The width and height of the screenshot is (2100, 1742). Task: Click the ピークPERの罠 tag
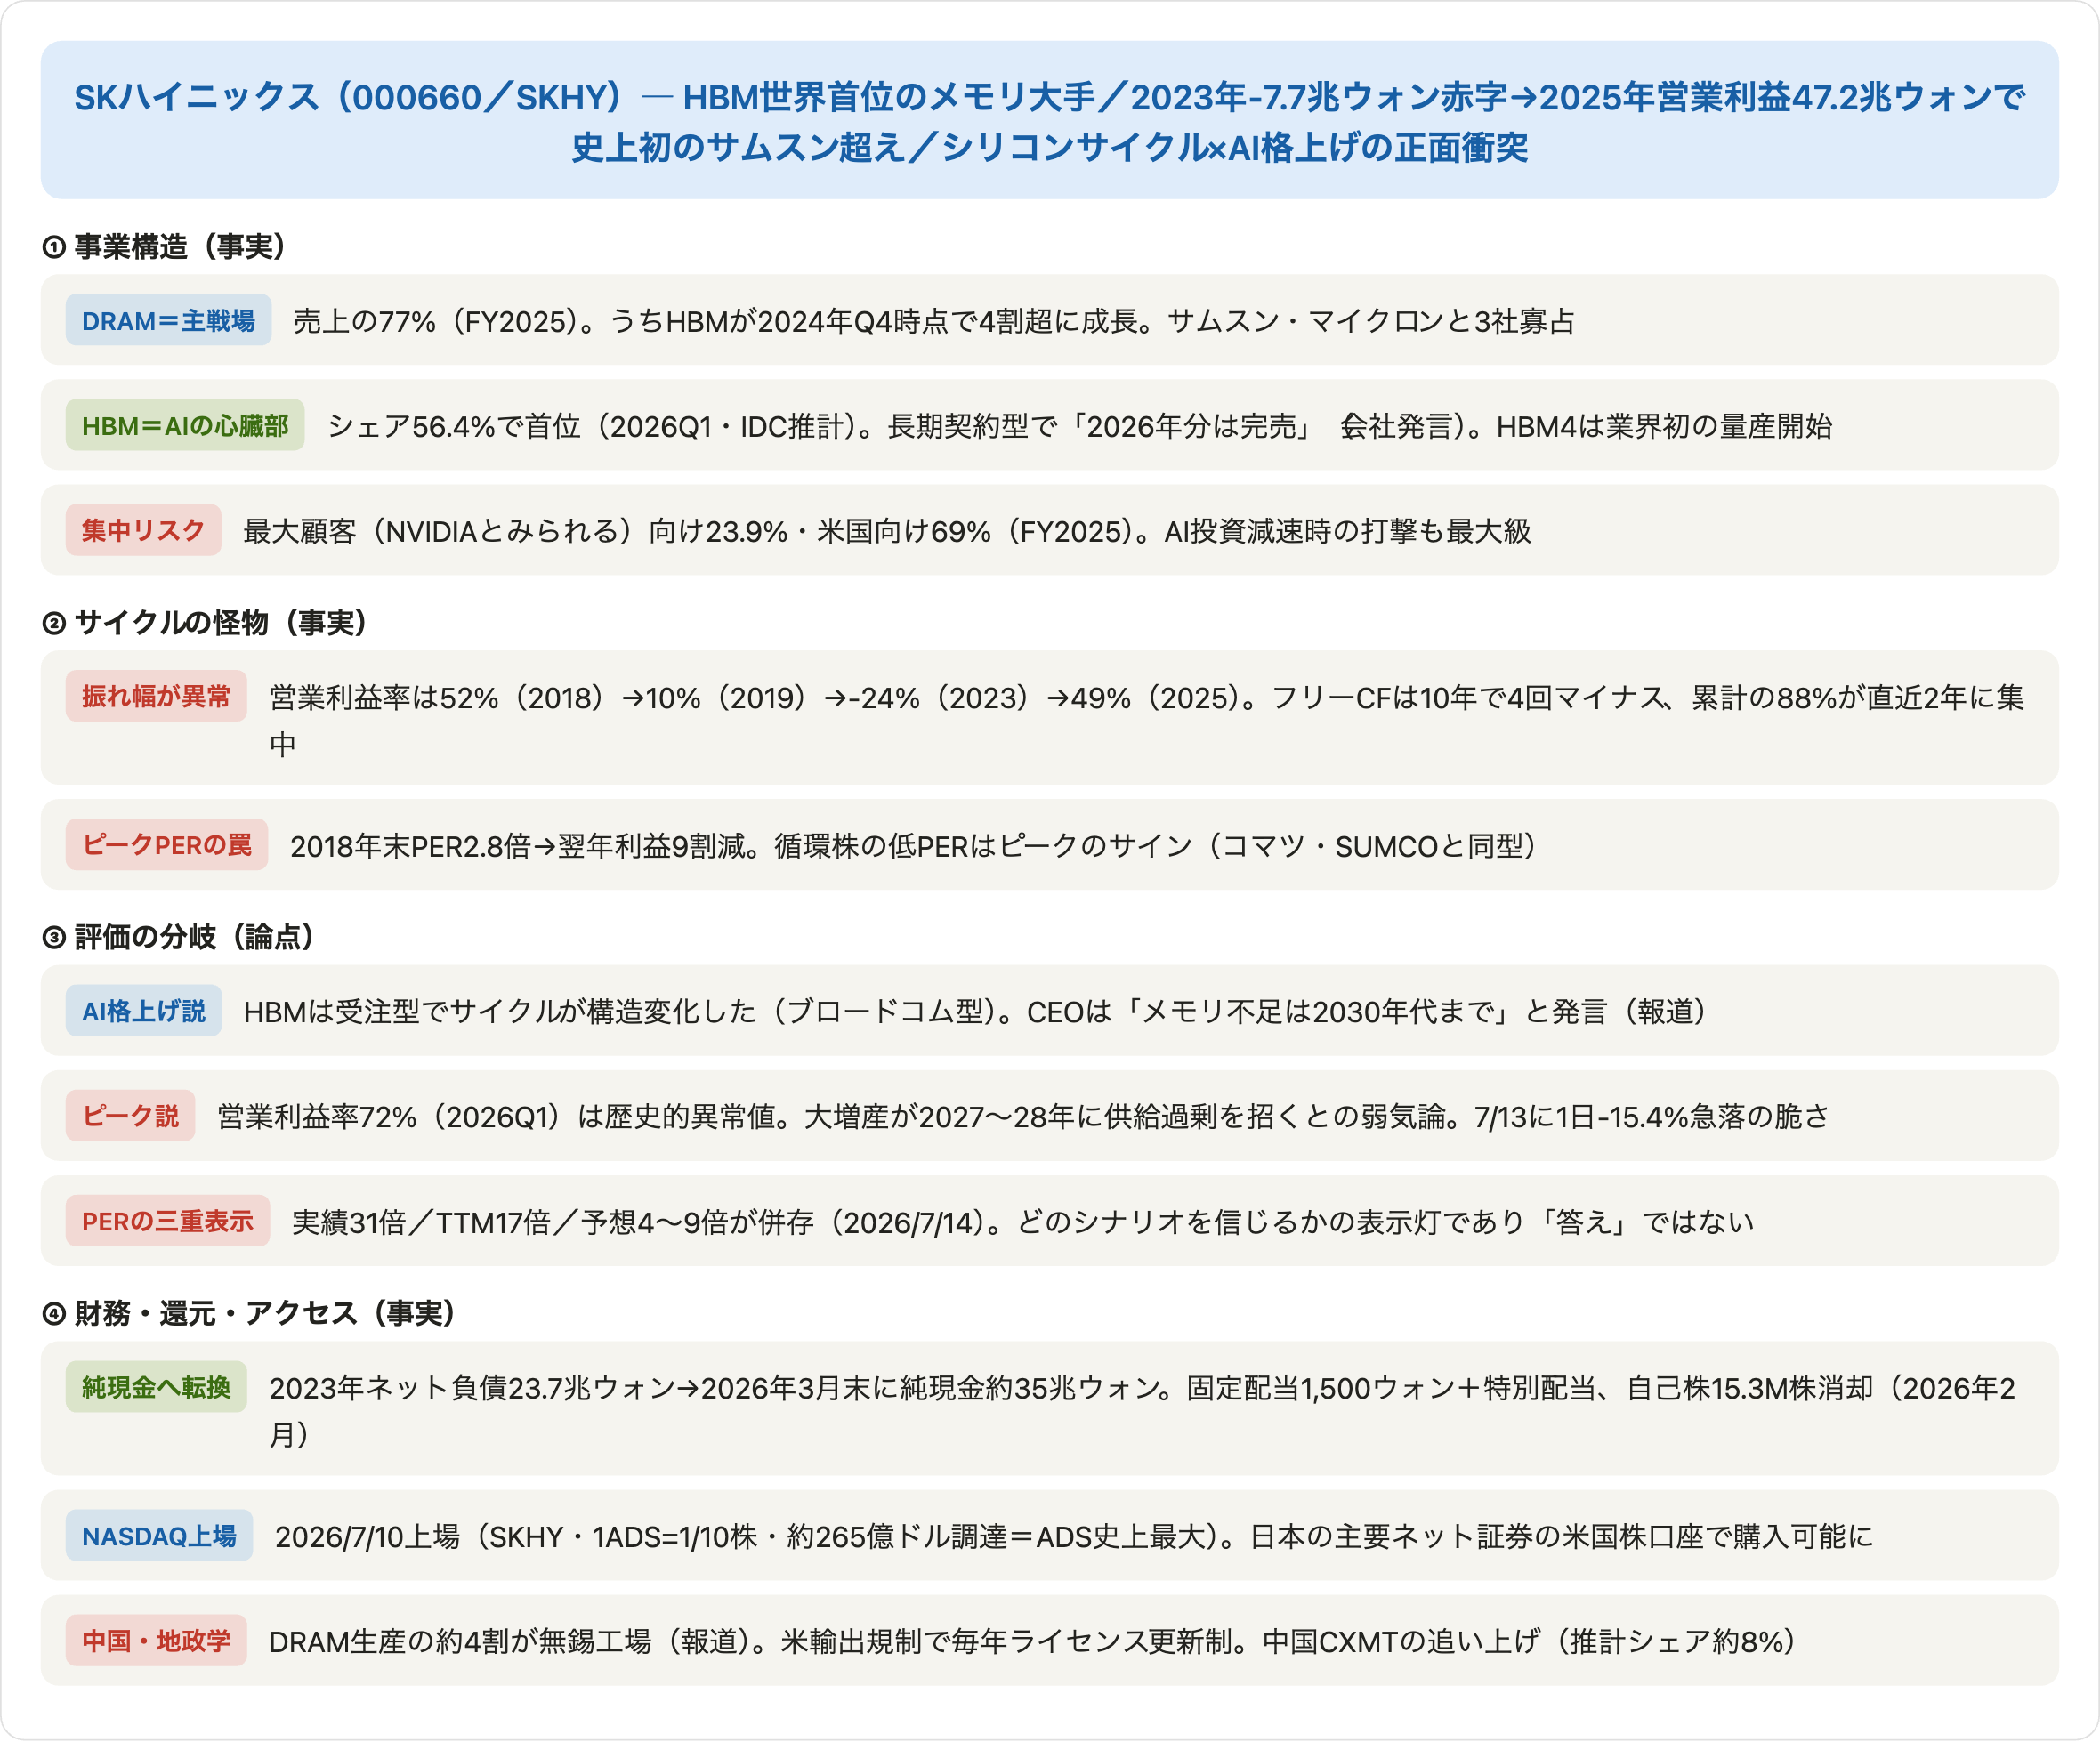coord(167,845)
